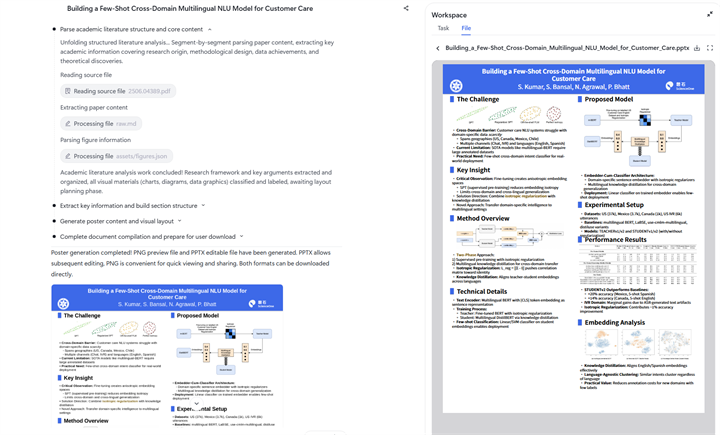
Task: Open fullscreen view of the poster file
Action: pyautogui.click(x=710, y=48)
